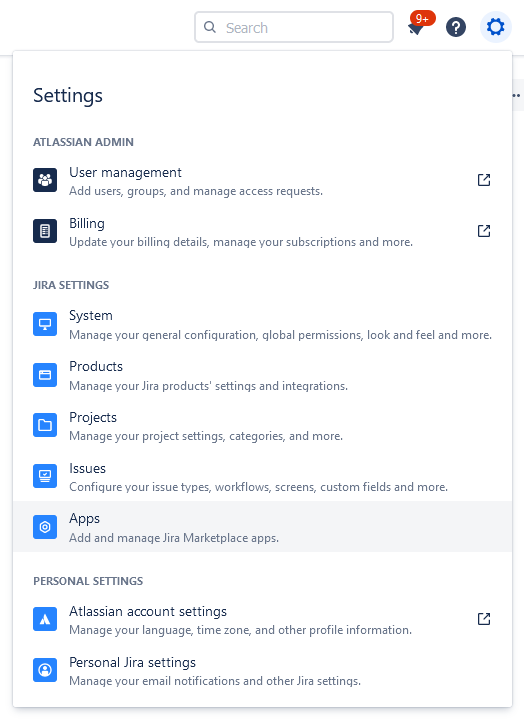Click the Apps hexagon icon
524x725 pixels.
(45, 527)
